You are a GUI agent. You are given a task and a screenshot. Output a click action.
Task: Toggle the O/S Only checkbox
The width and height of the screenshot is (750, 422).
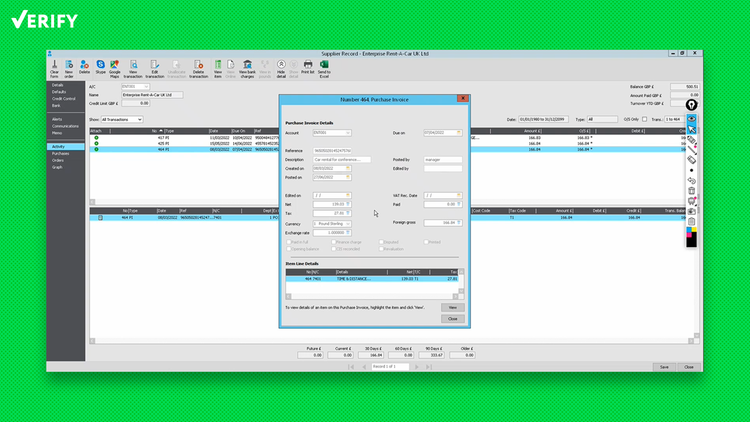point(644,119)
